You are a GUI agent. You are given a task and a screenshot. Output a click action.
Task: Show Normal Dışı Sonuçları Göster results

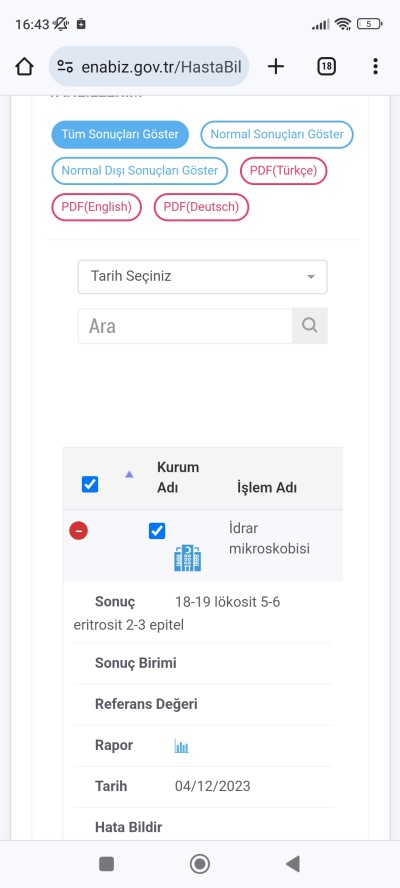(x=140, y=170)
